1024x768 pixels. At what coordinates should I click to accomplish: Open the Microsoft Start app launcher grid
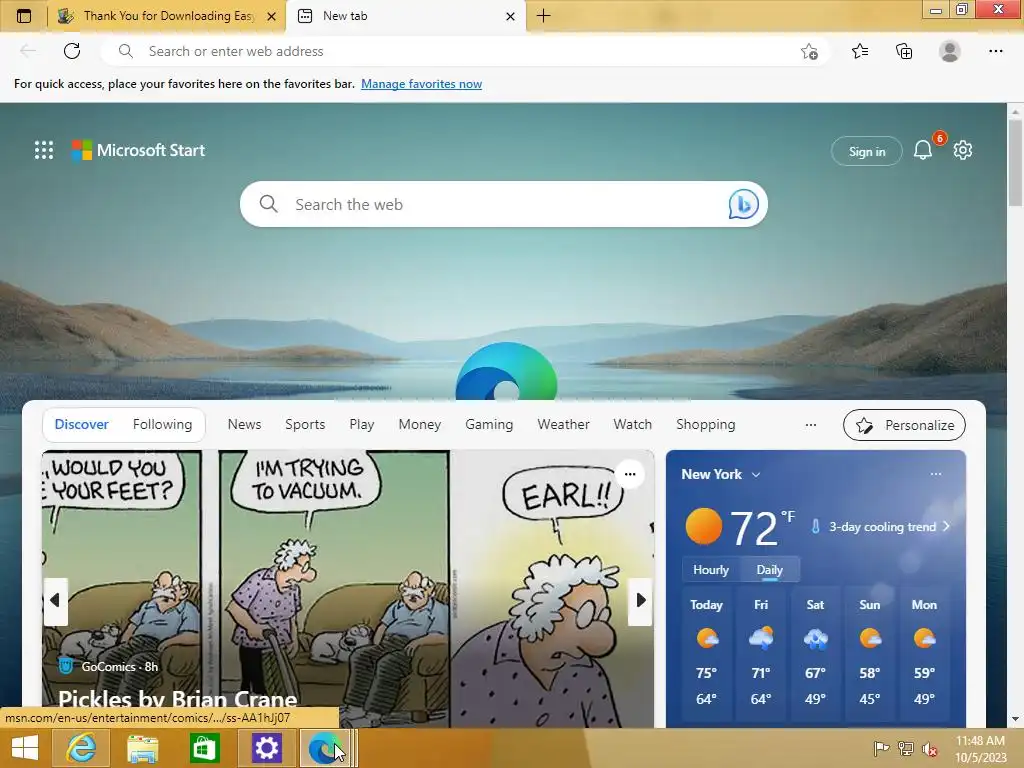44,150
